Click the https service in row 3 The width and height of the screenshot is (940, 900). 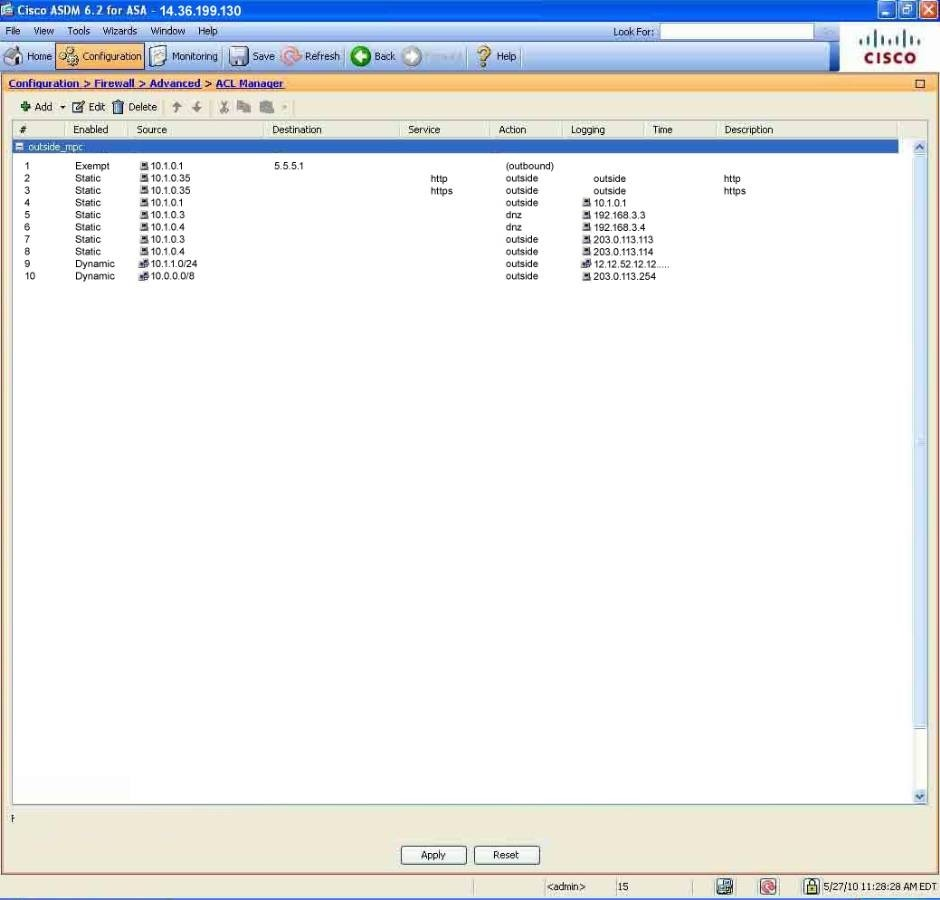coord(441,191)
